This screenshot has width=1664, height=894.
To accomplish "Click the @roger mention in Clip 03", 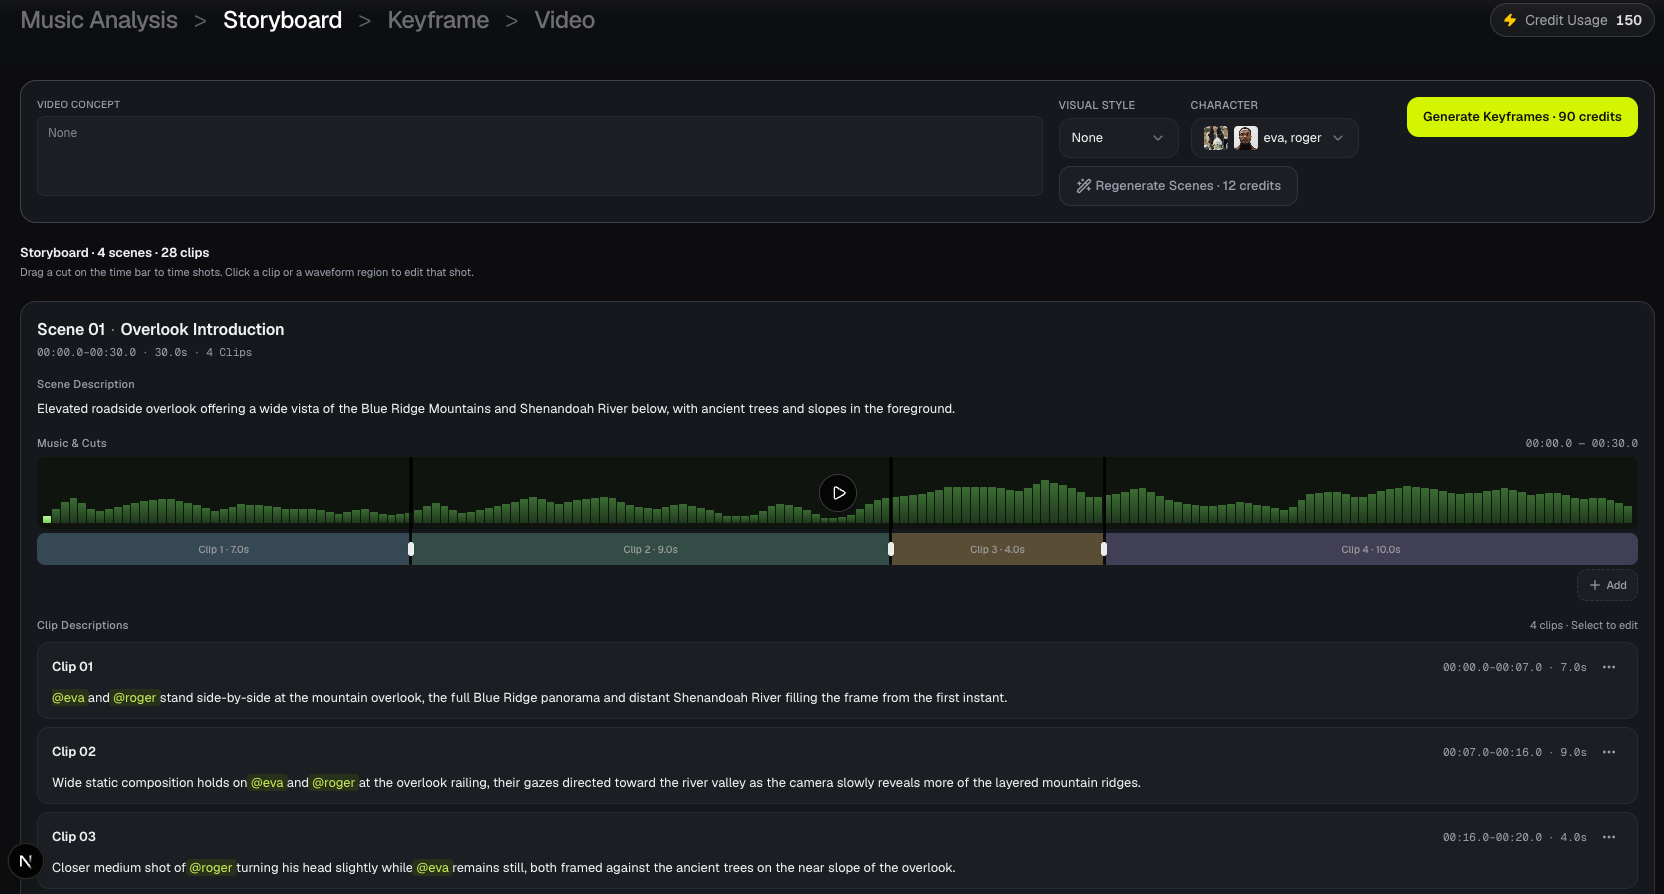I will coord(211,868).
